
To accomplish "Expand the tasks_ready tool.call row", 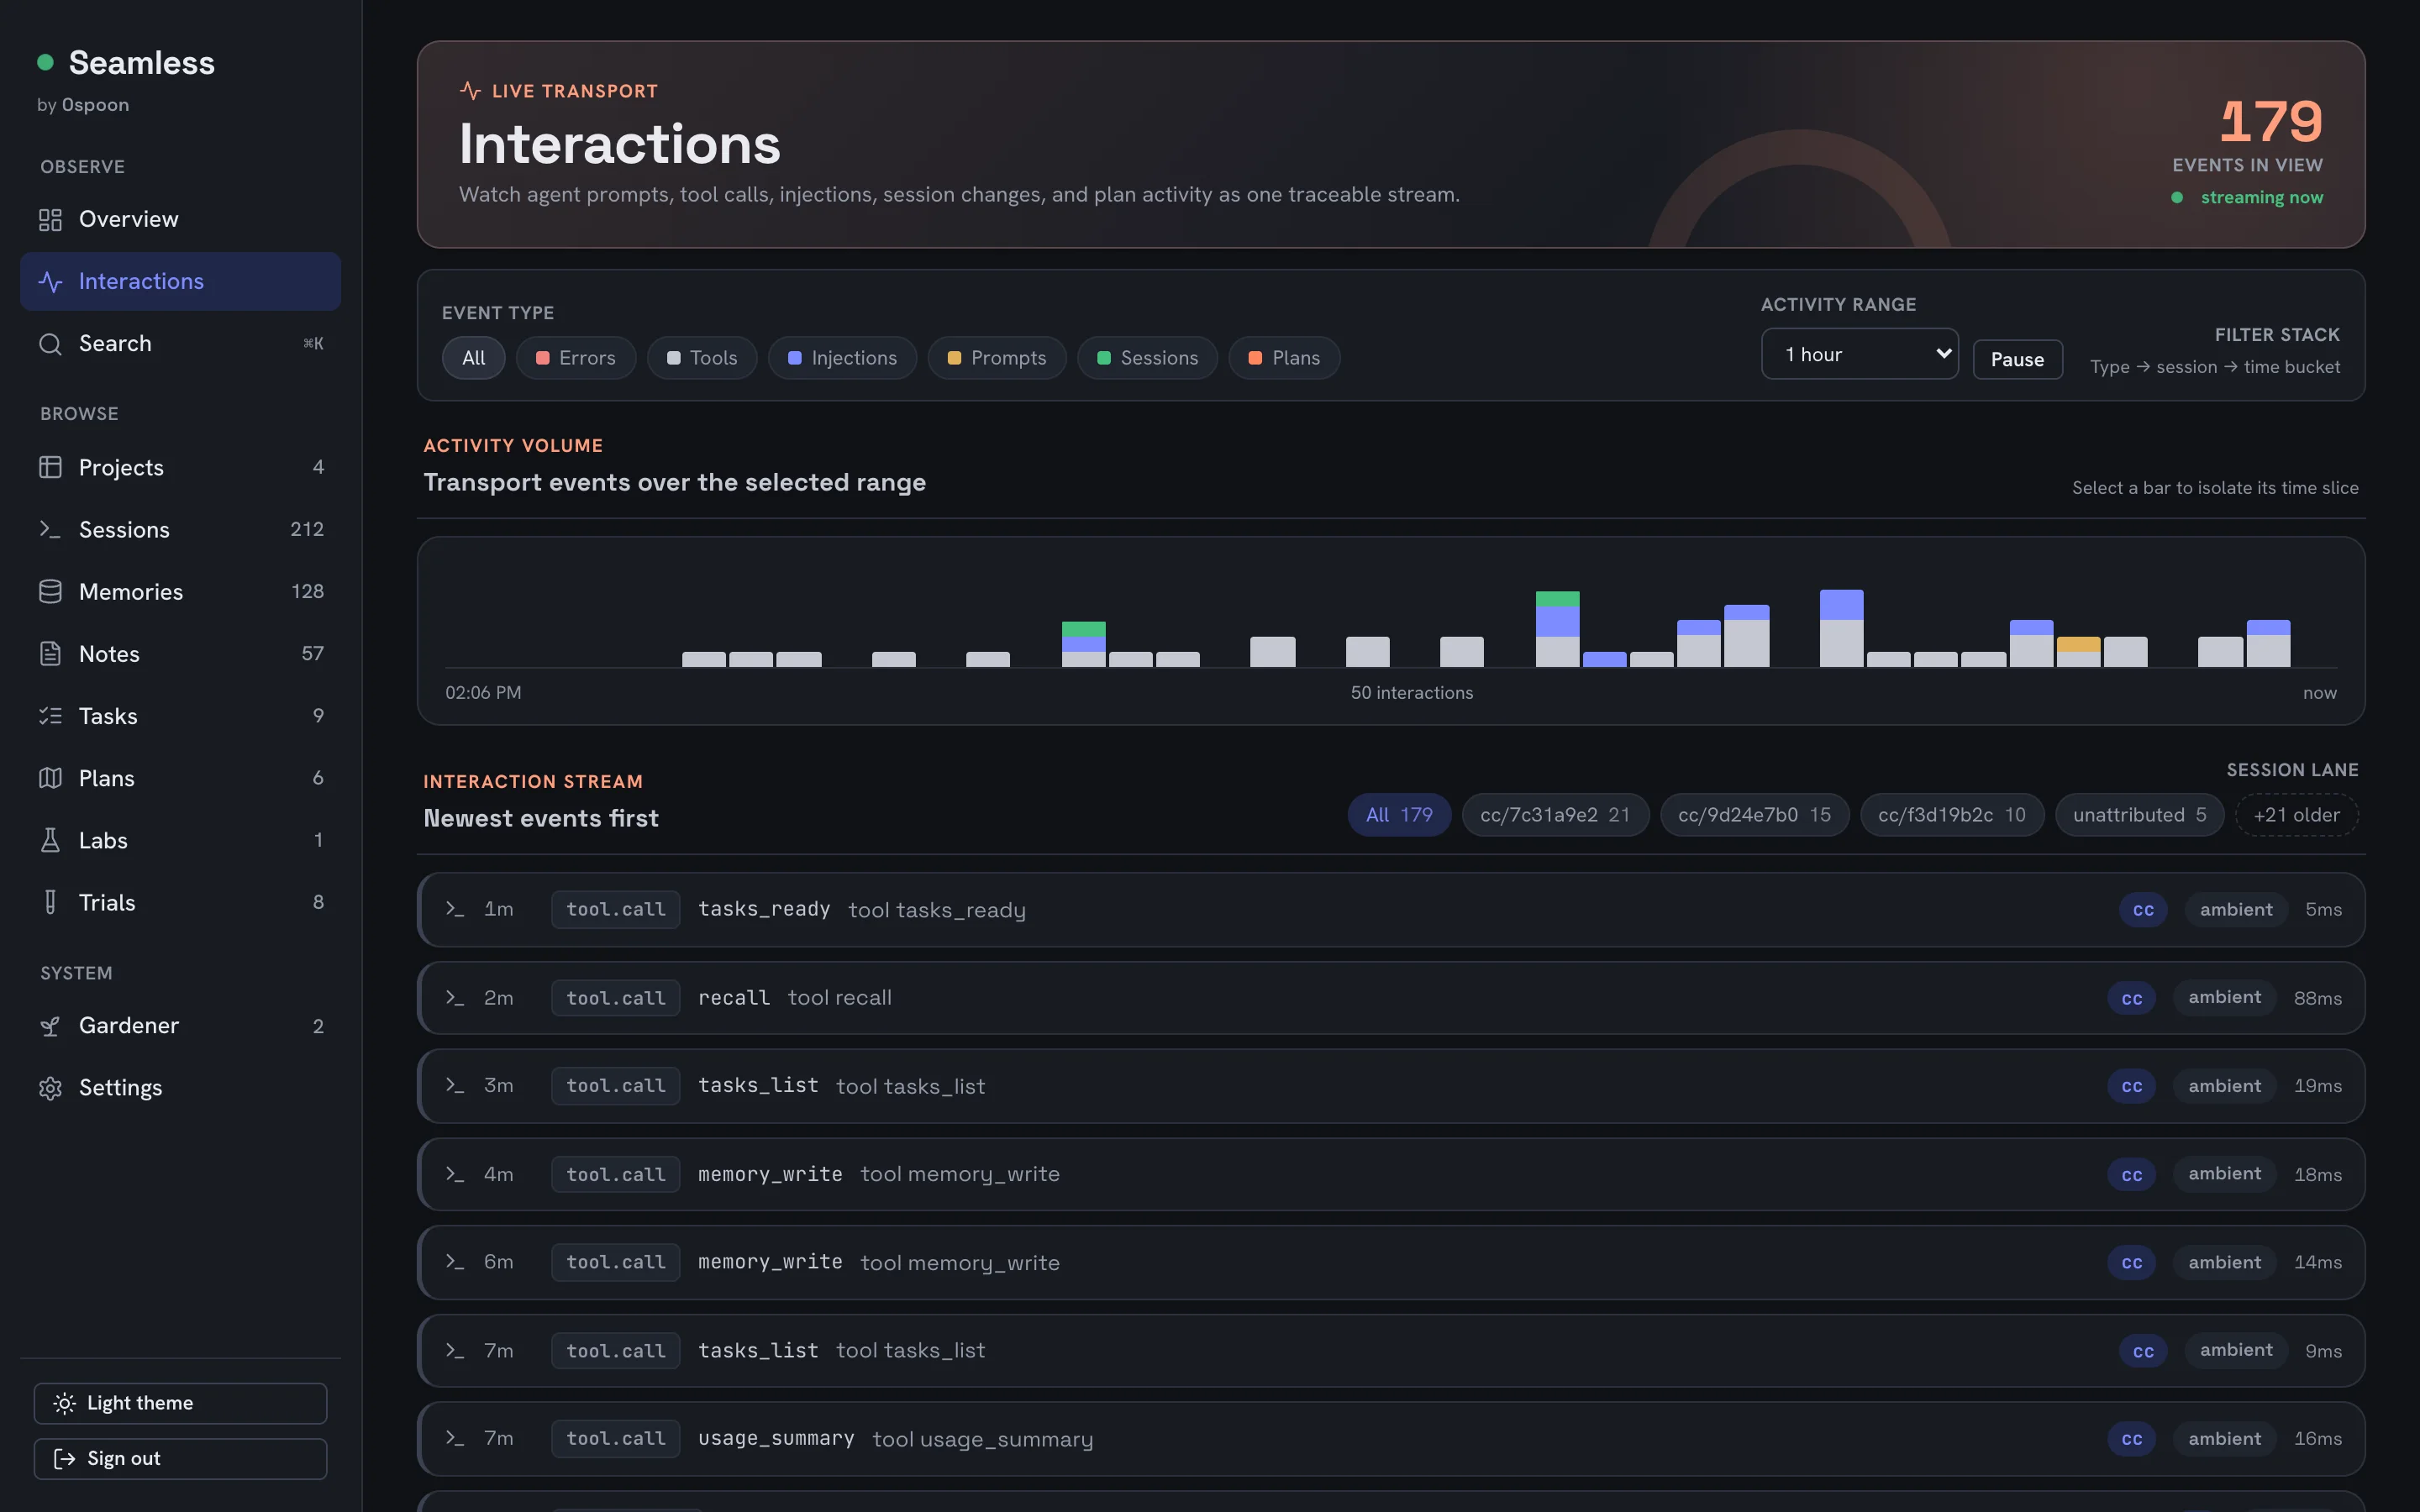I will (1391, 910).
